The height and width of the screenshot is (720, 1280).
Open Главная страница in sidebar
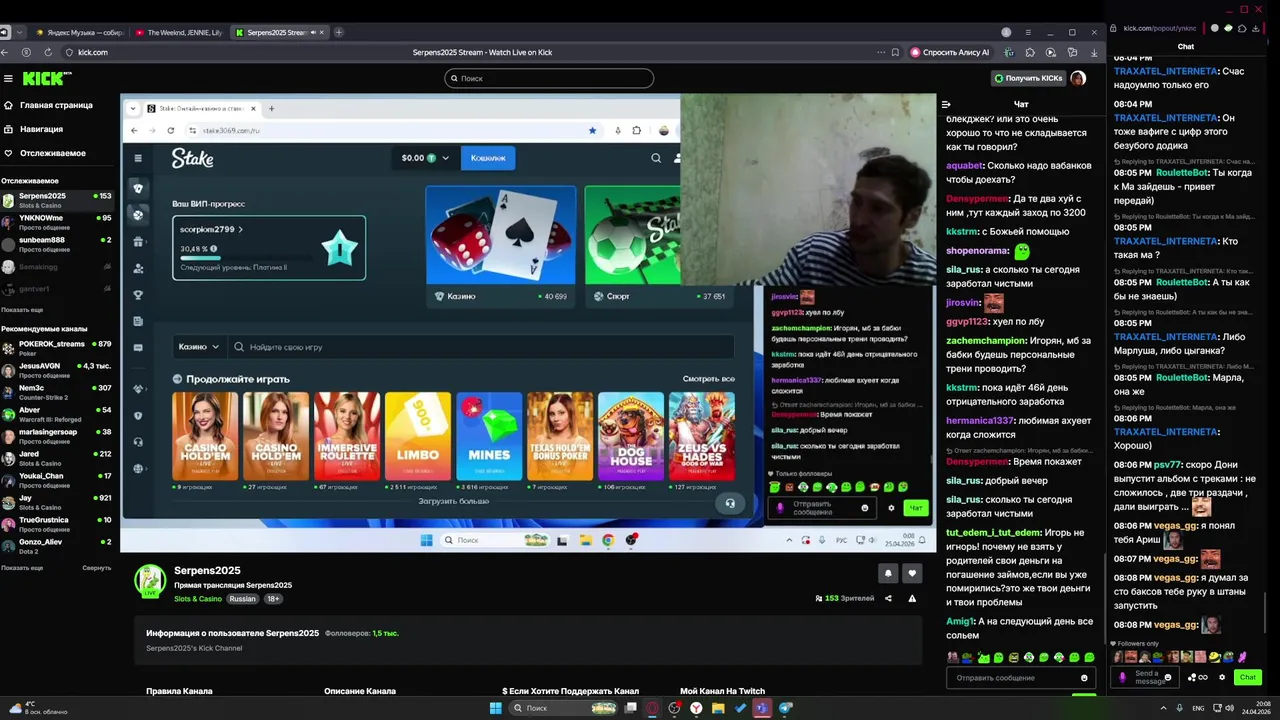[x=56, y=105]
